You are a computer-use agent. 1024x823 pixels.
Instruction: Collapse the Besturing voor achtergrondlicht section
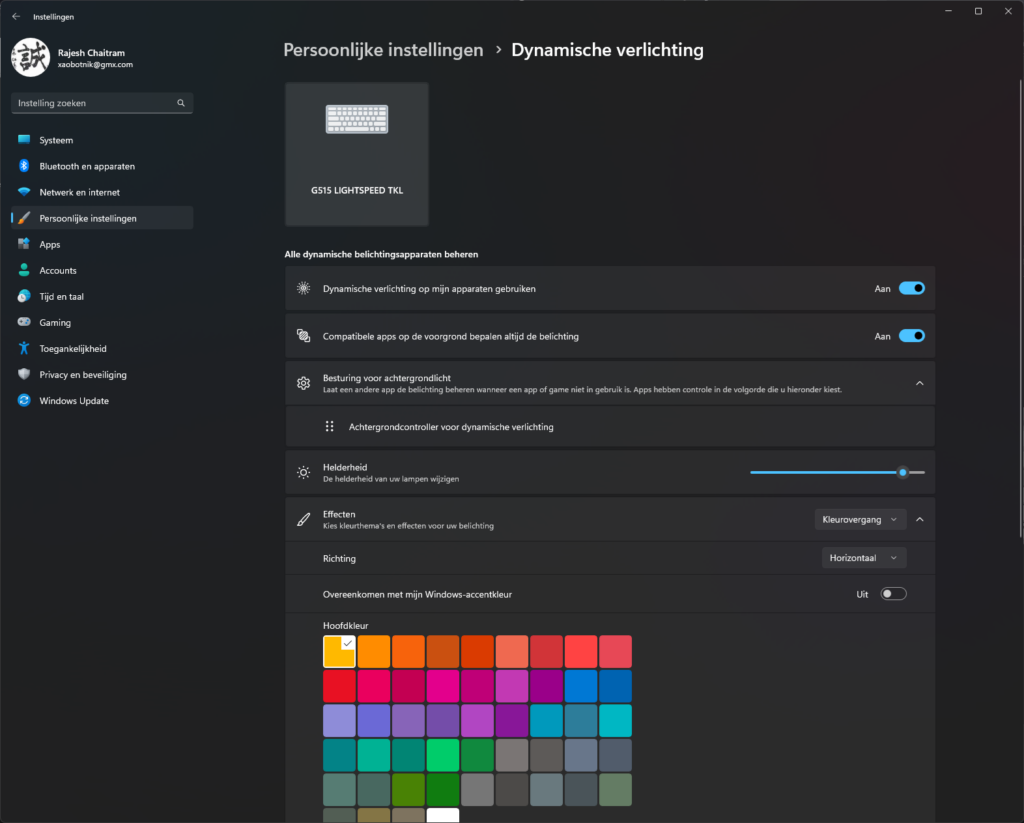point(920,383)
